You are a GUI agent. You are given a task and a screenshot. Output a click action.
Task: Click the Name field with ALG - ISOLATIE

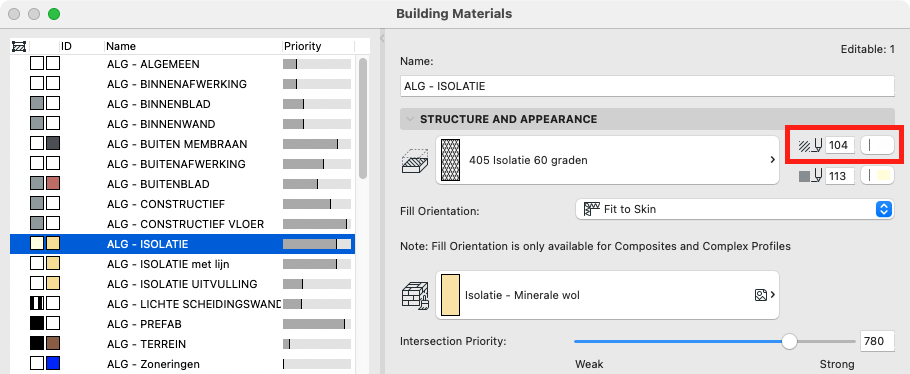point(647,87)
